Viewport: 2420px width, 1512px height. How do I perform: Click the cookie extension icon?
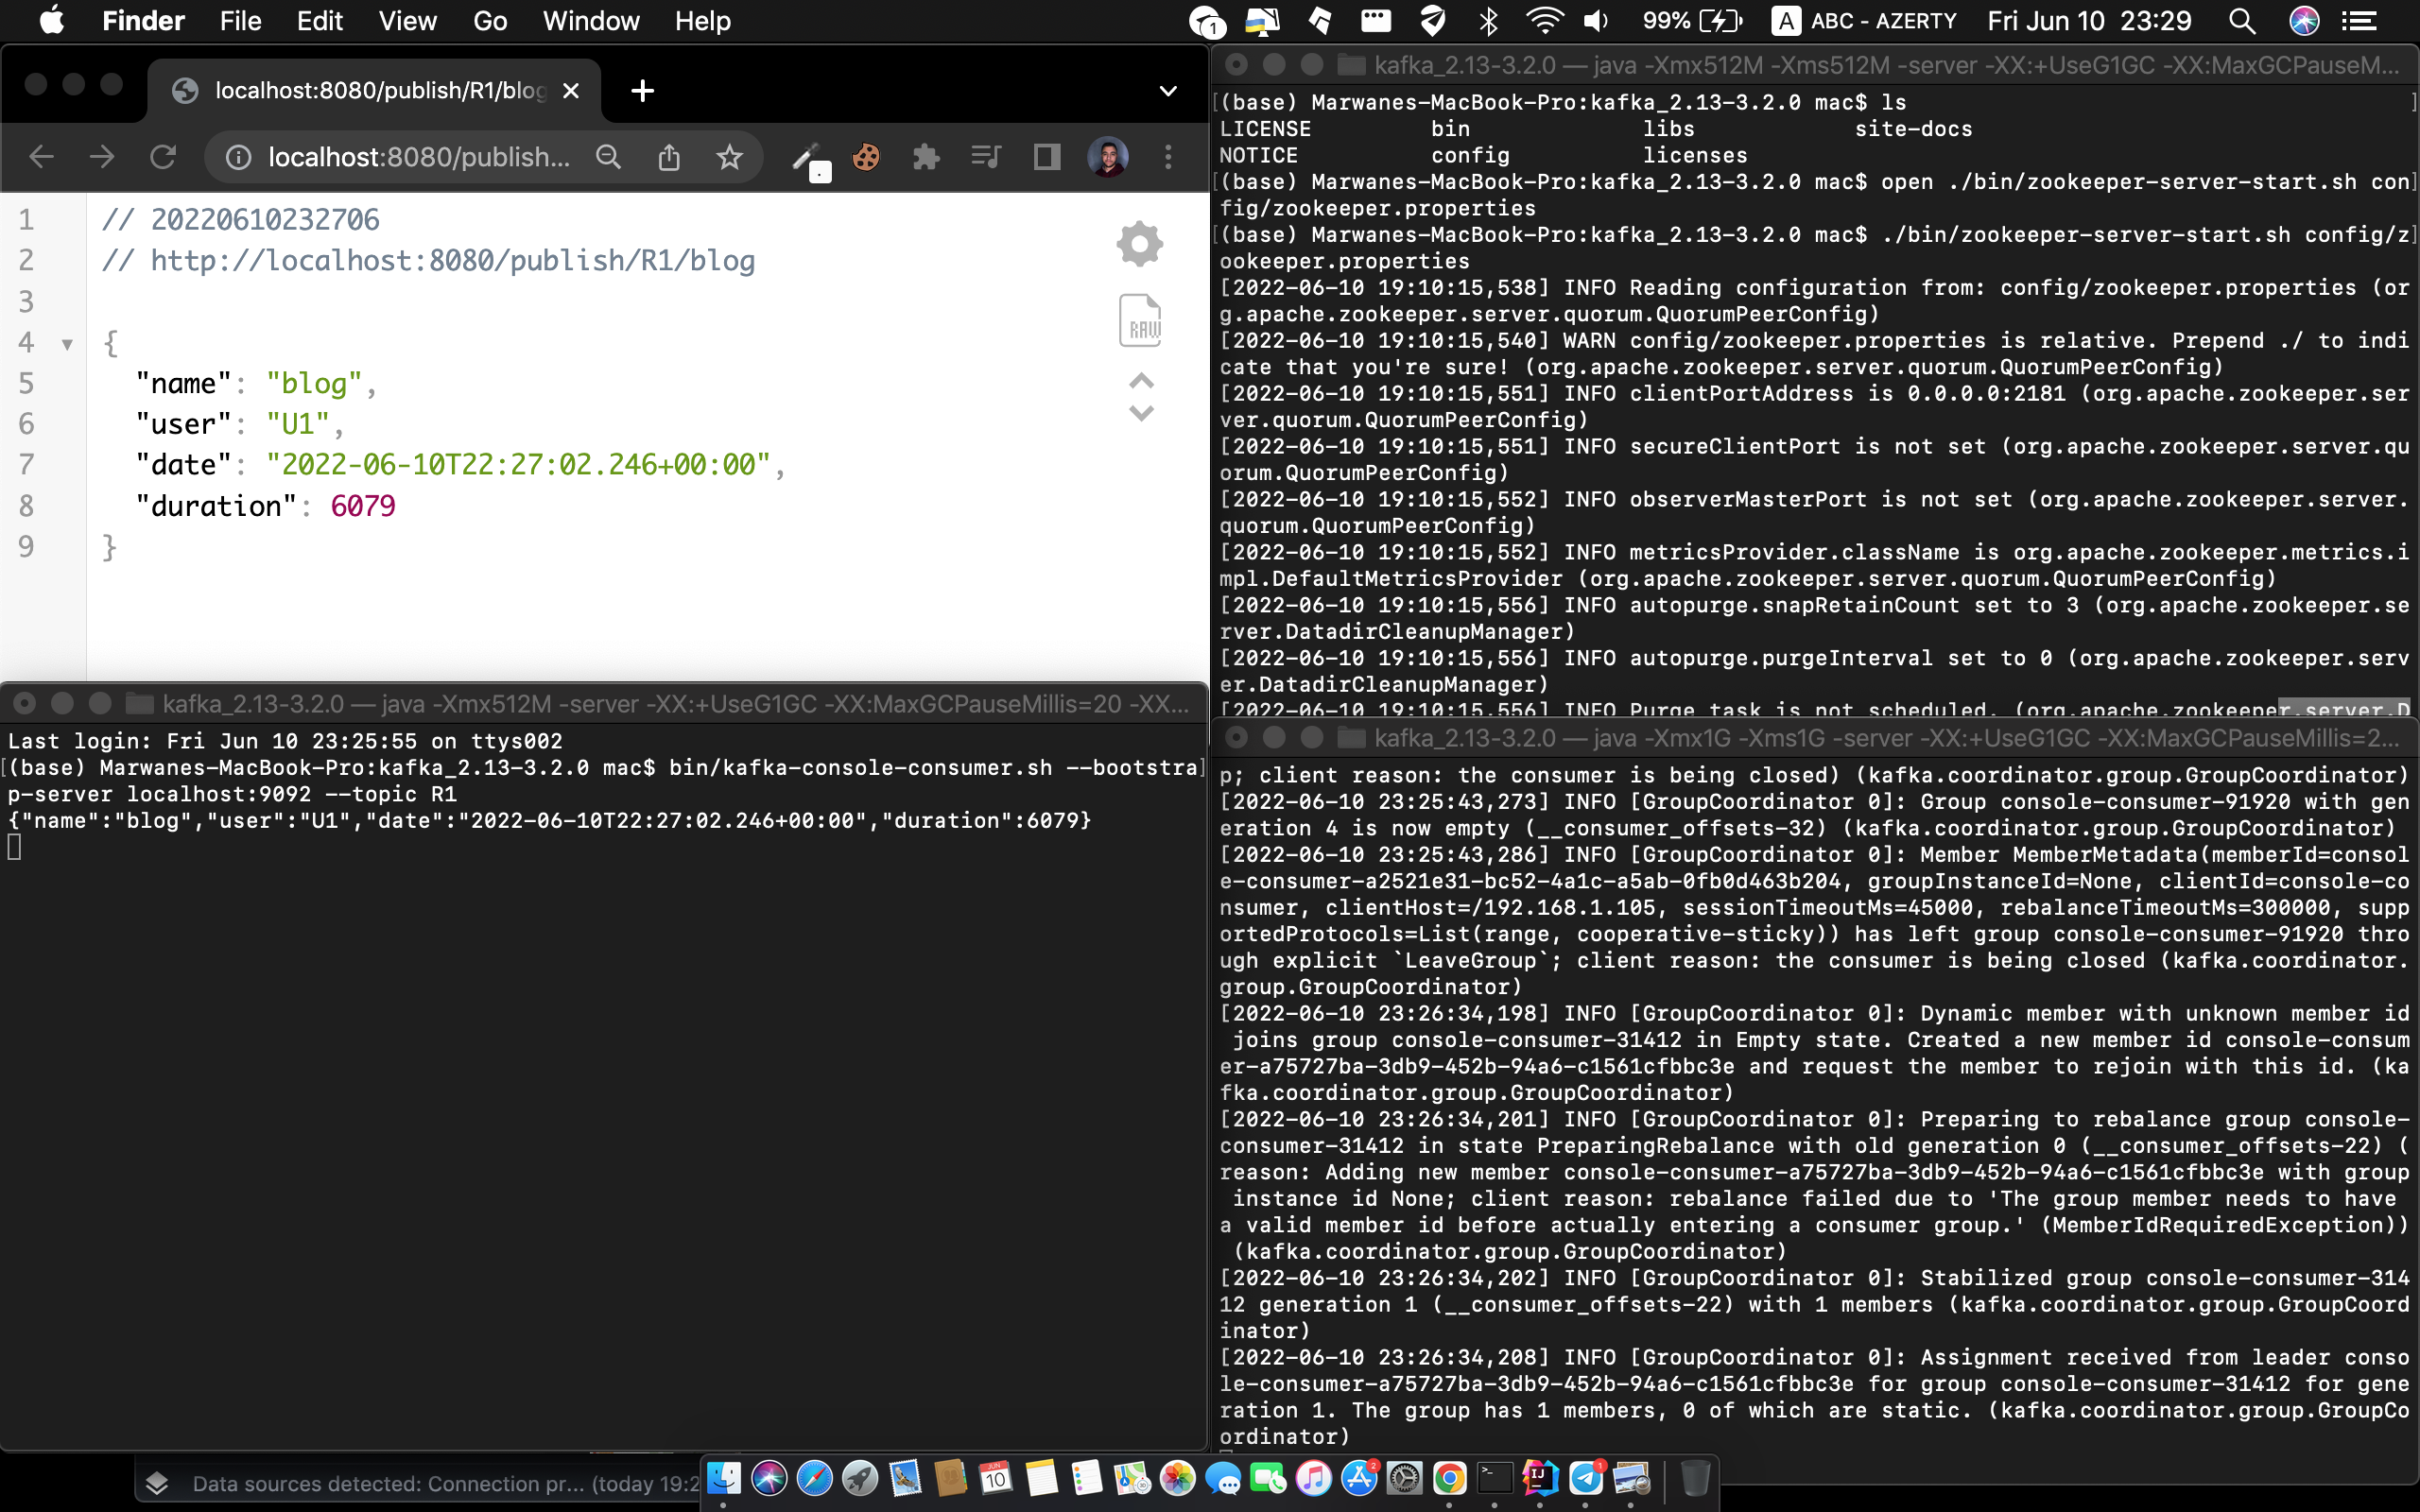[866, 157]
